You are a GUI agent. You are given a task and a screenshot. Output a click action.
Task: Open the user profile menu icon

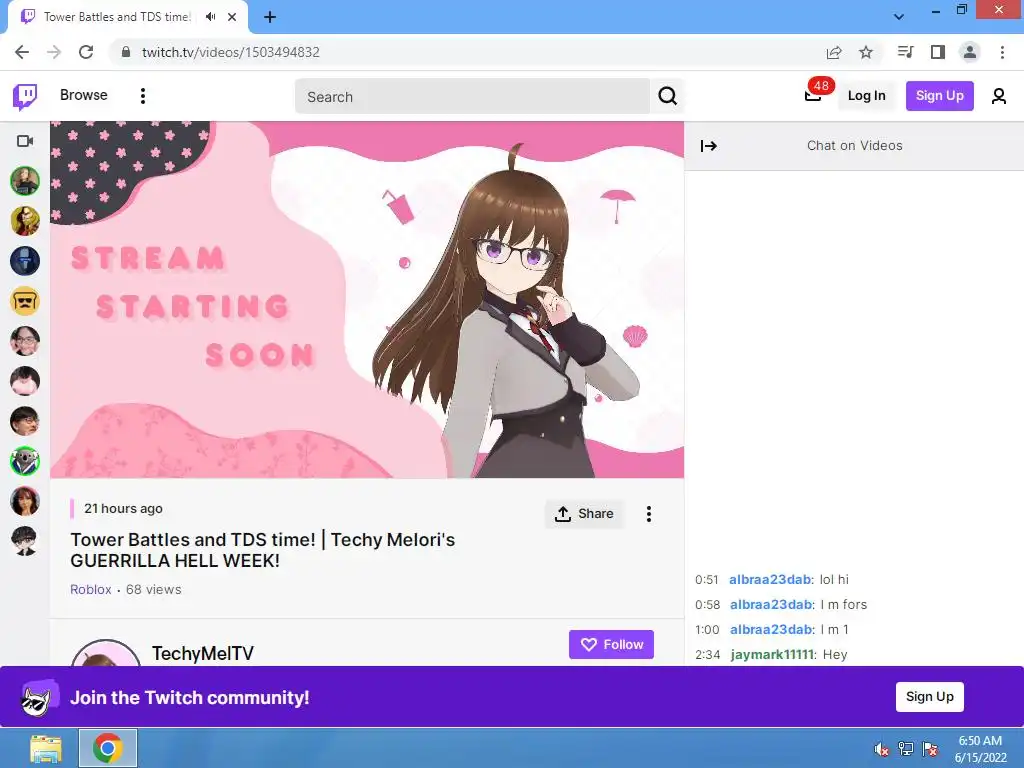click(999, 96)
